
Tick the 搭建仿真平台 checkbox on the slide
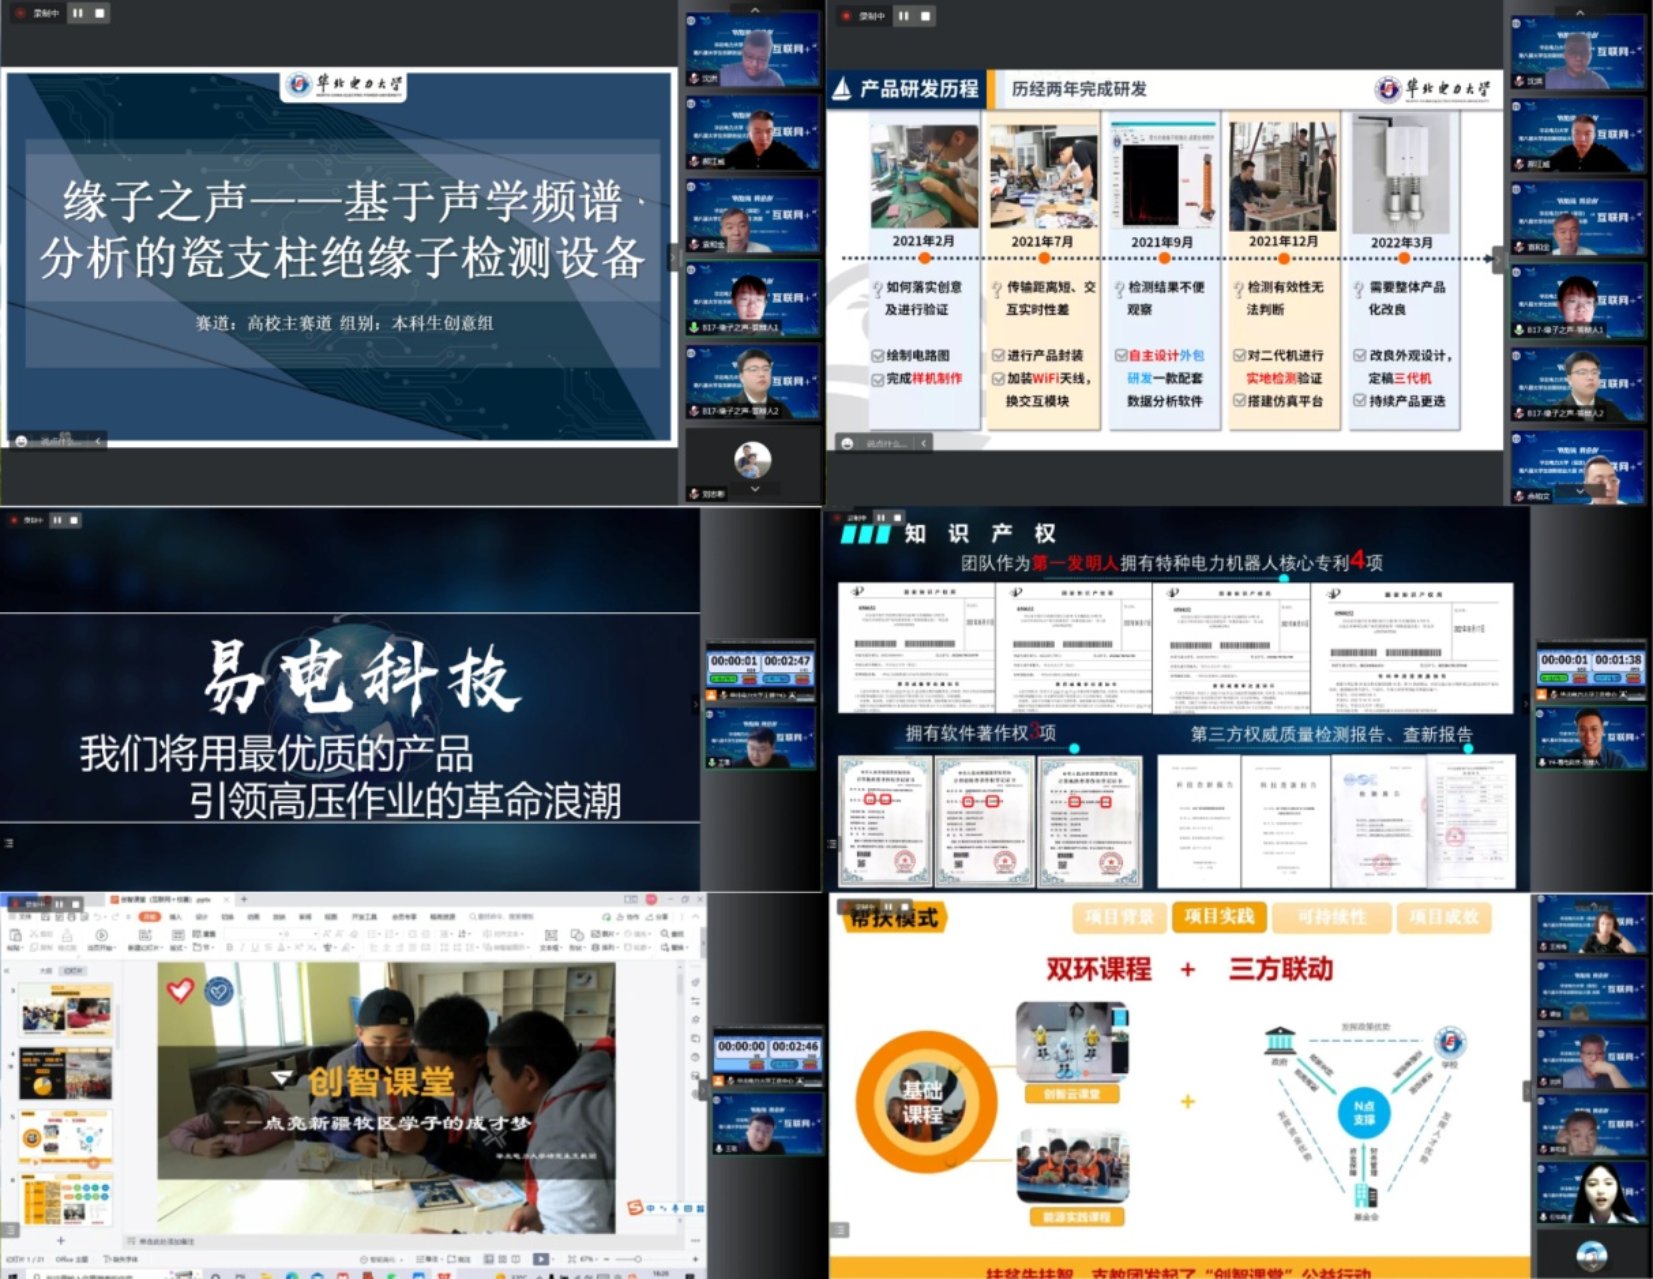tap(1239, 401)
